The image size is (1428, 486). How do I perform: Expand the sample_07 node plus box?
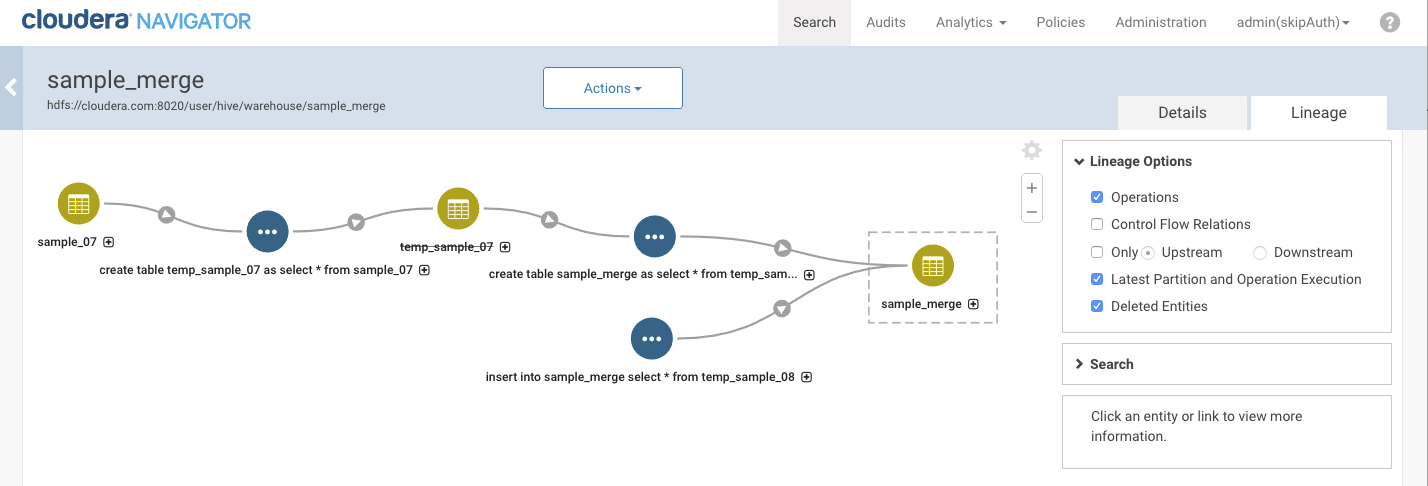109,242
